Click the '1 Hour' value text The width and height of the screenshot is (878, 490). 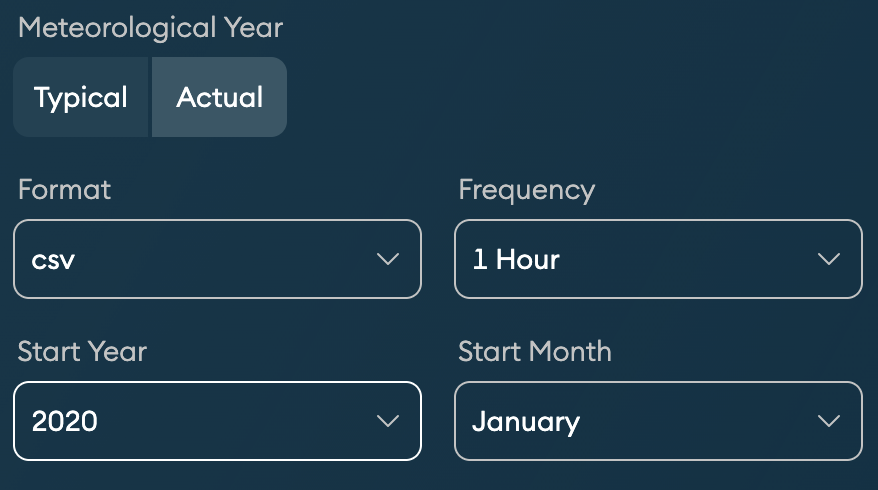coord(515,260)
